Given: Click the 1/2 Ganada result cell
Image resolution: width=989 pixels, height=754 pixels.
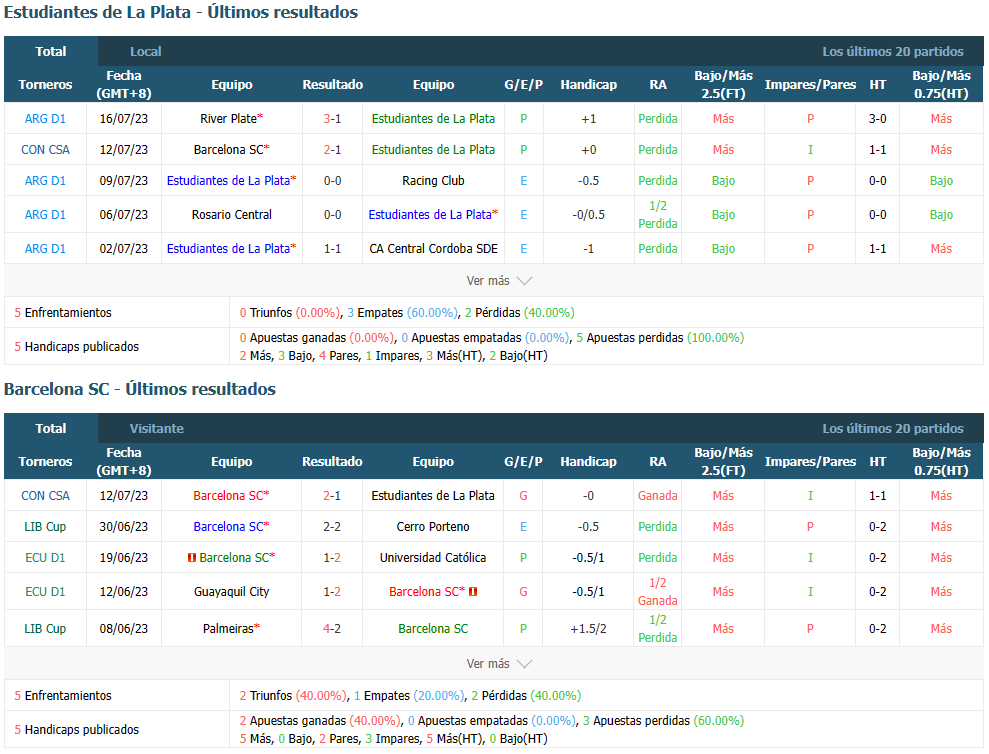Looking at the screenshot, I should [658, 592].
